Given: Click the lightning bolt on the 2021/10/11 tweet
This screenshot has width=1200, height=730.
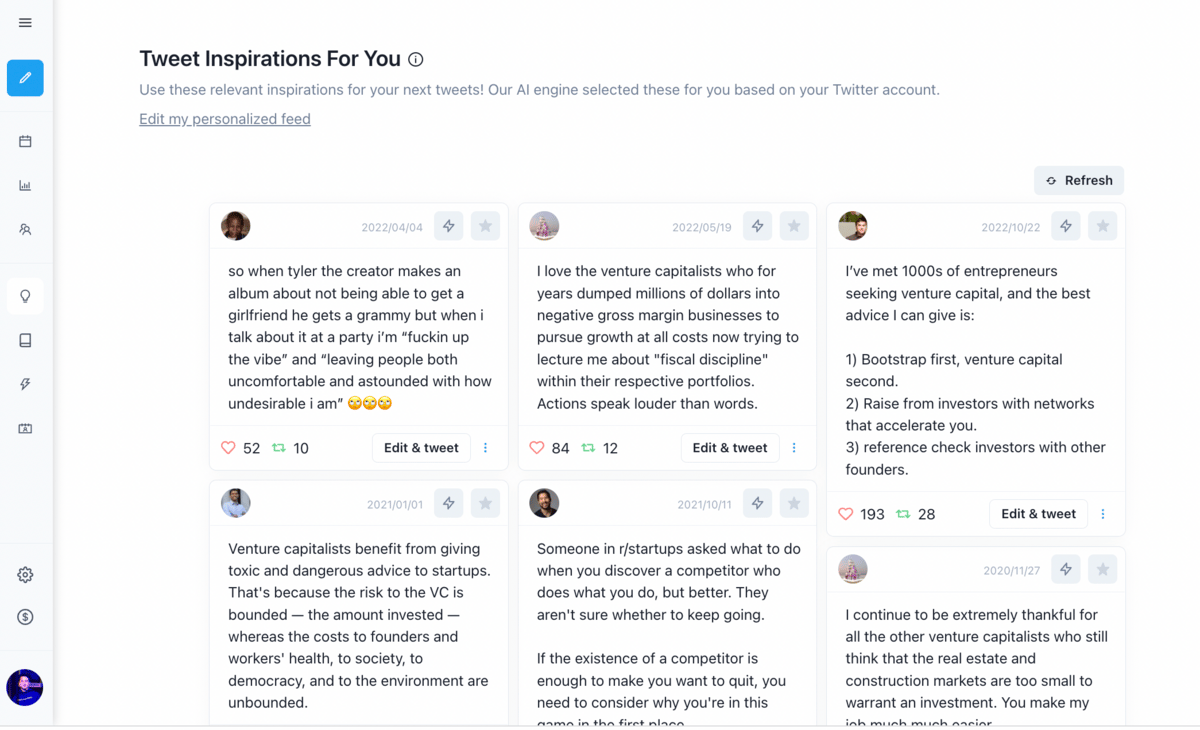Looking at the screenshot, I should [757, 504].
